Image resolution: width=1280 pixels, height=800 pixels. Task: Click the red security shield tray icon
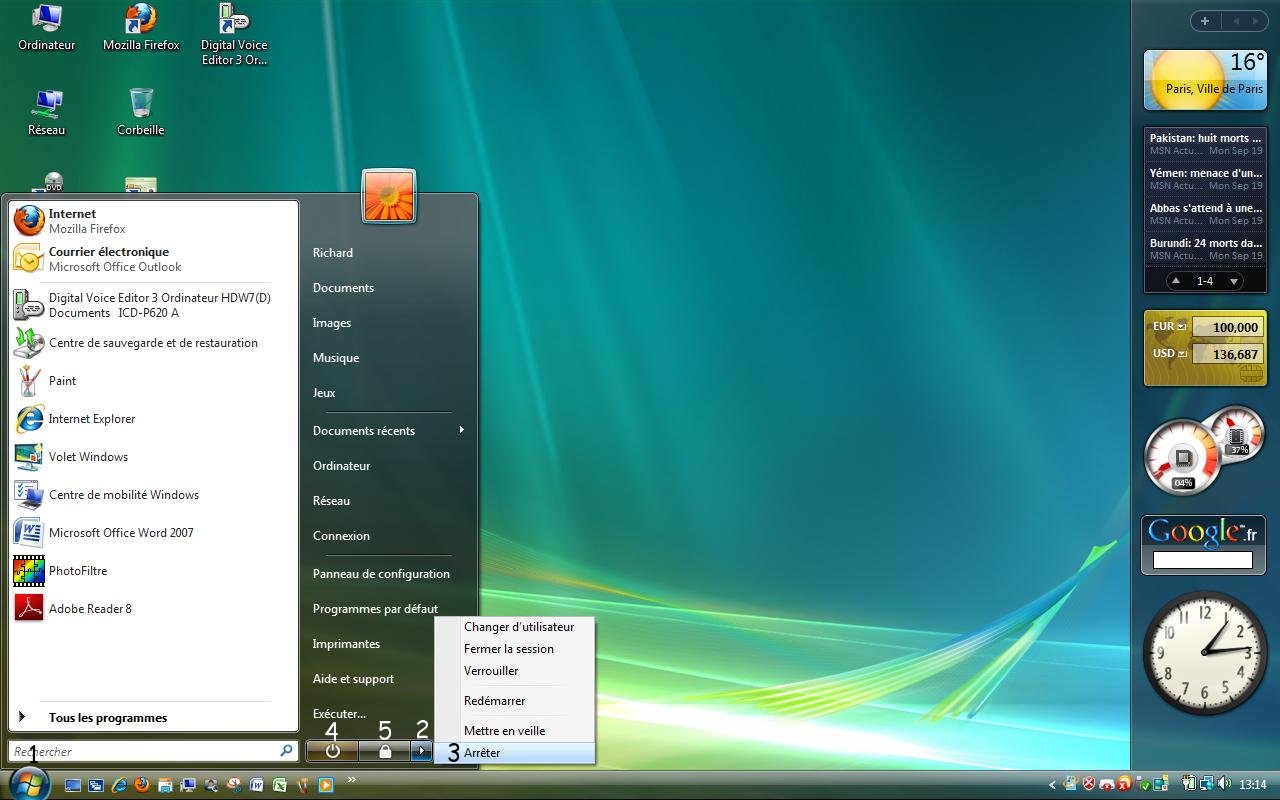(1090, 784)
